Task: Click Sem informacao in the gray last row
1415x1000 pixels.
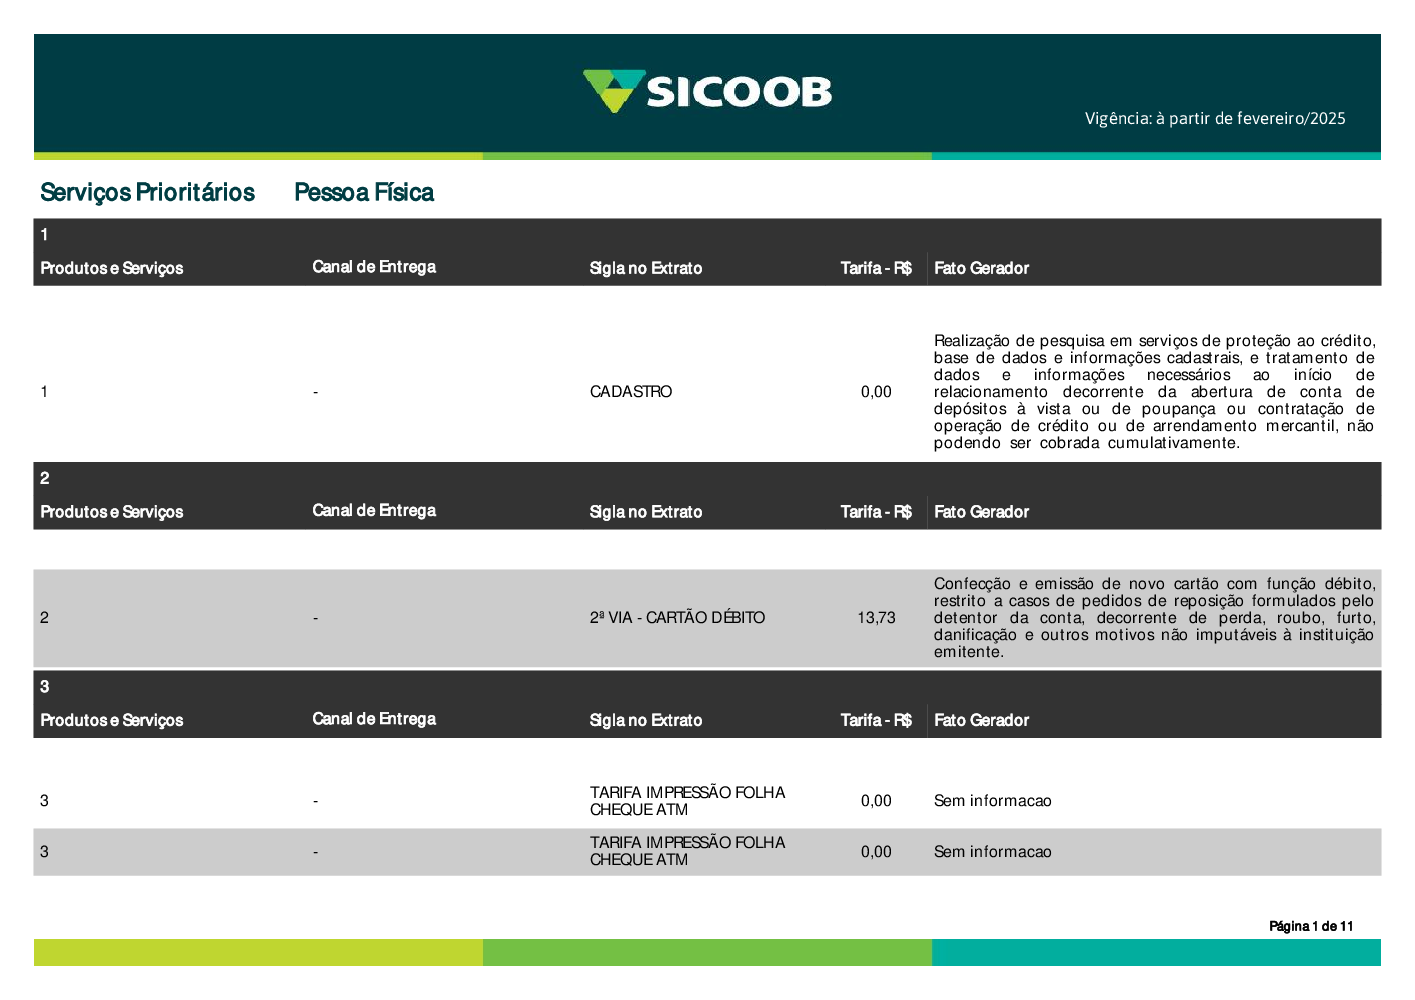Action: tap(992, 852)
